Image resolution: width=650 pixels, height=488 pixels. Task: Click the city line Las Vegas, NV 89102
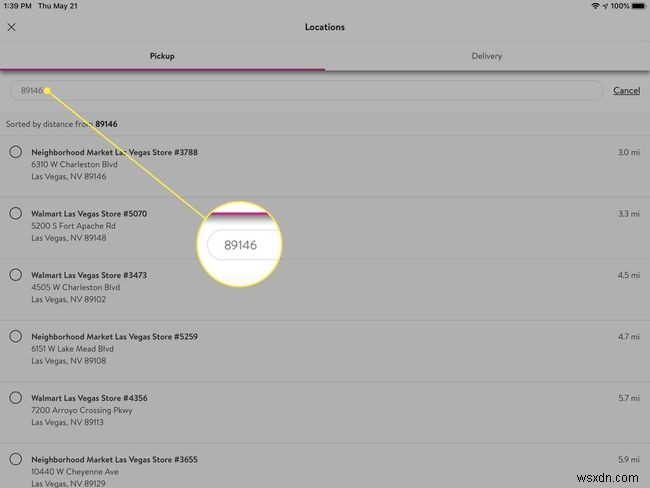69,299
